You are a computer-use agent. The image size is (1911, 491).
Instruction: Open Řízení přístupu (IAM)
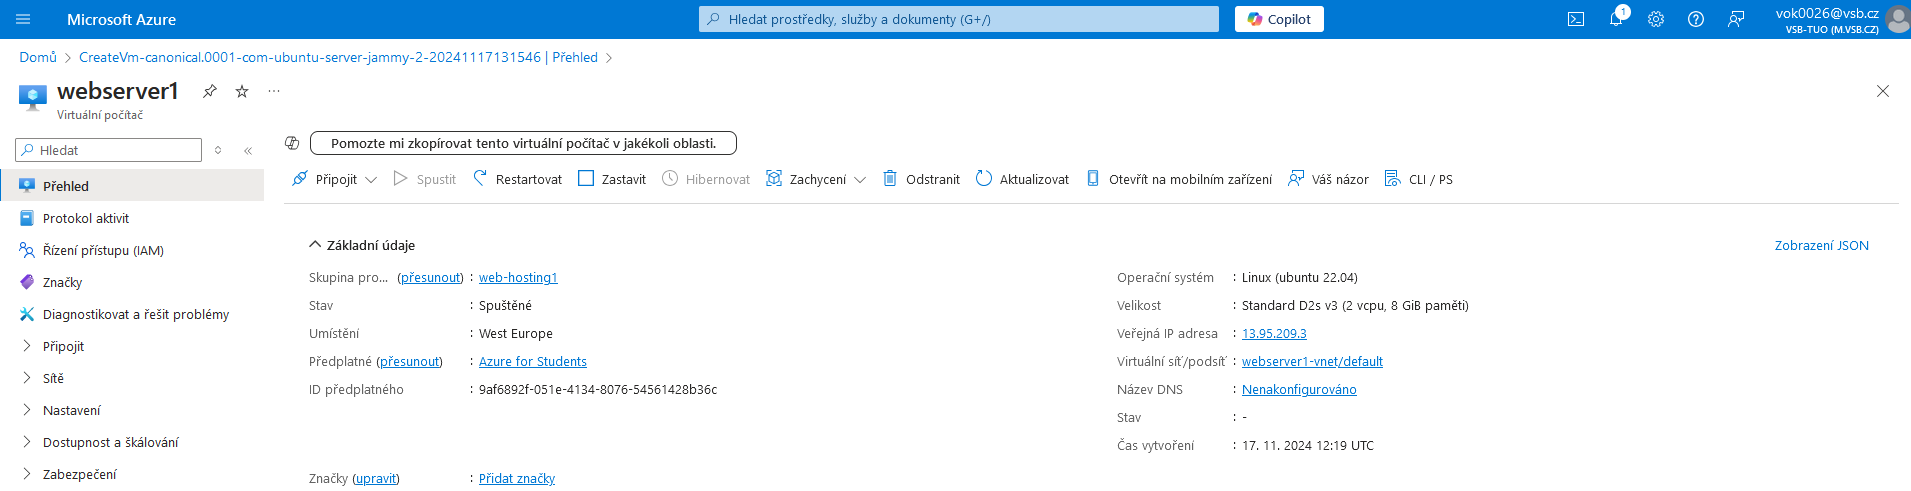132,250
